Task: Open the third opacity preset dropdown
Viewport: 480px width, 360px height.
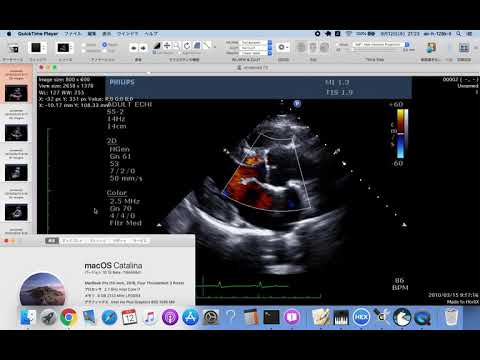Action: coord(256,53)
